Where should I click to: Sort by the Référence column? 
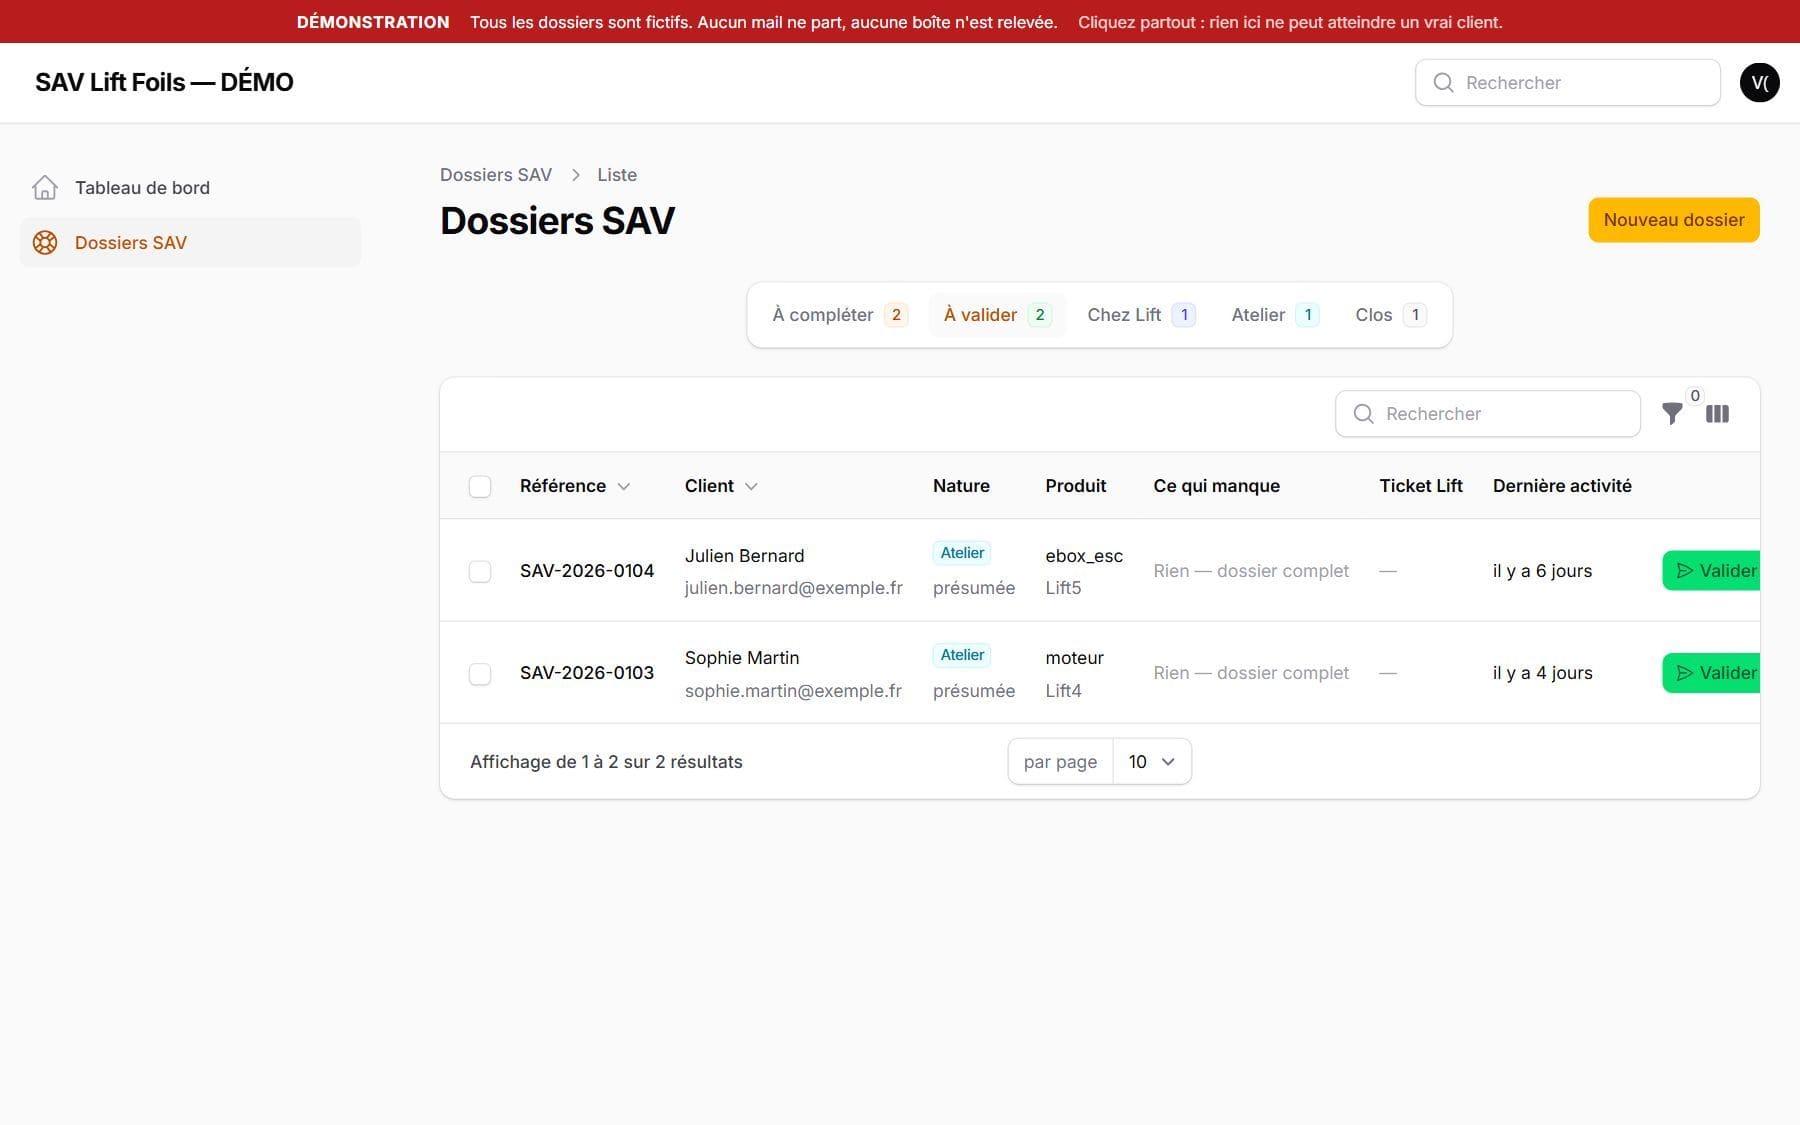click(x=575, y=486)
